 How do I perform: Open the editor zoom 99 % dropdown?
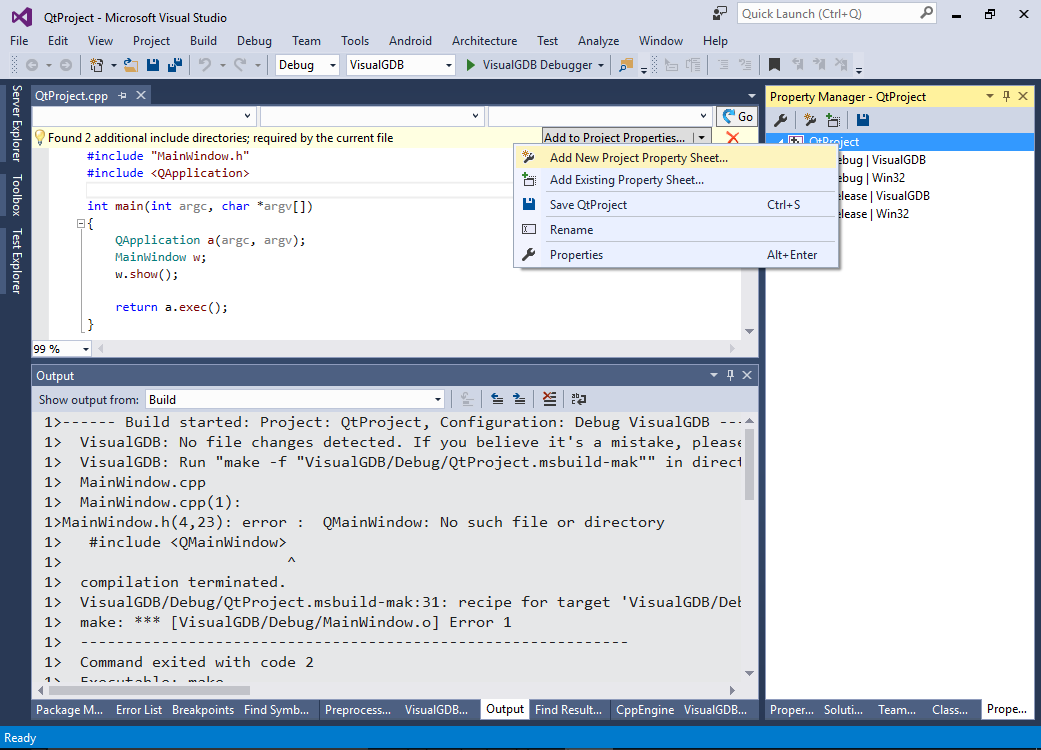tap(86, 349)
